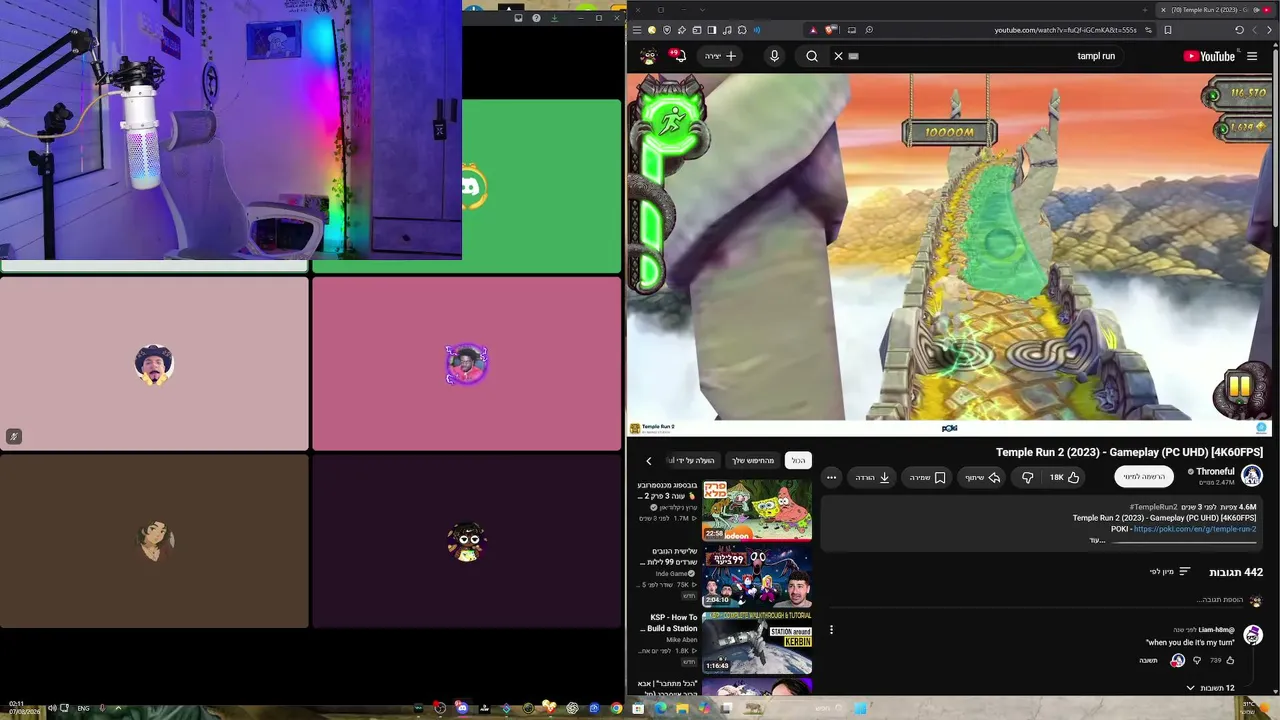Open the YouTube create (יצירה) button

click(721, 56)
